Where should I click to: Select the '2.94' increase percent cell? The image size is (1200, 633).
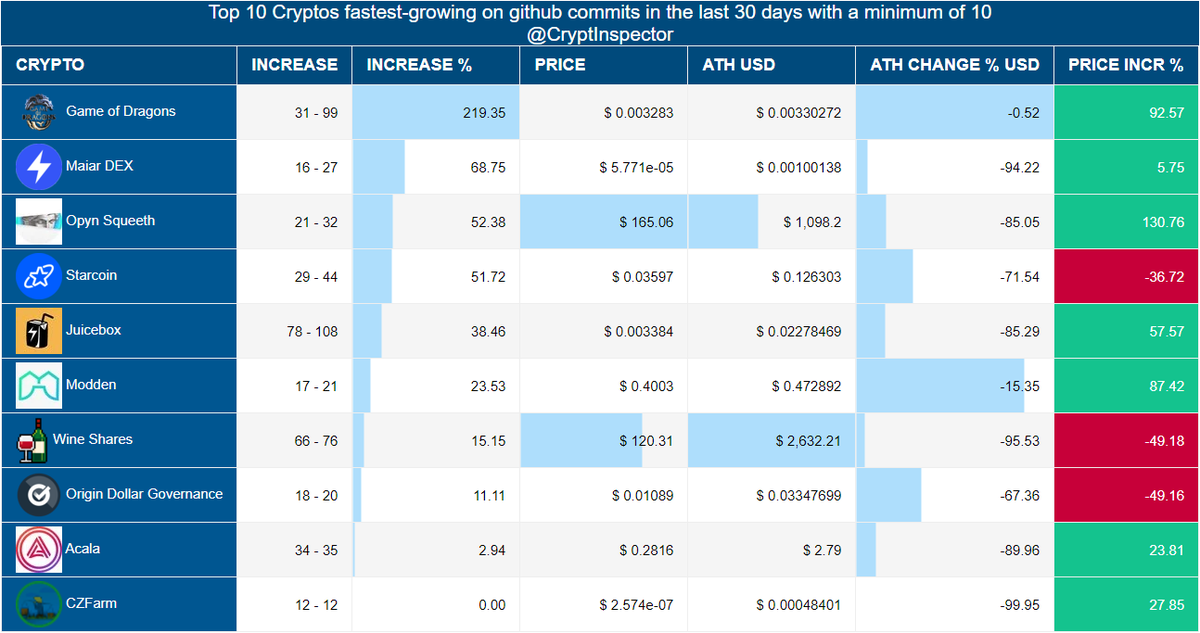[x=436, y=549]
